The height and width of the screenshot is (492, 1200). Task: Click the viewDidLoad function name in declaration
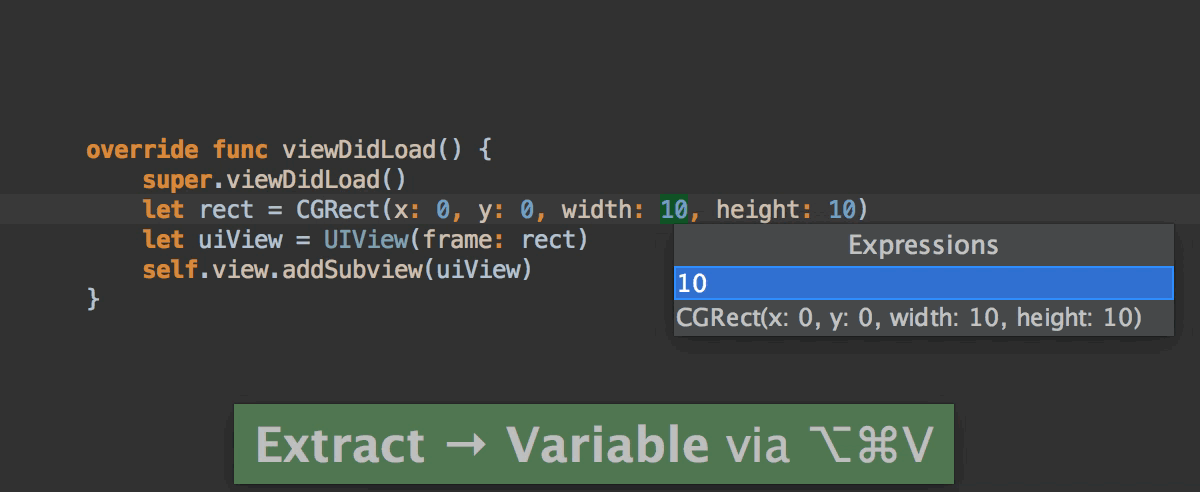coord(360,150)
